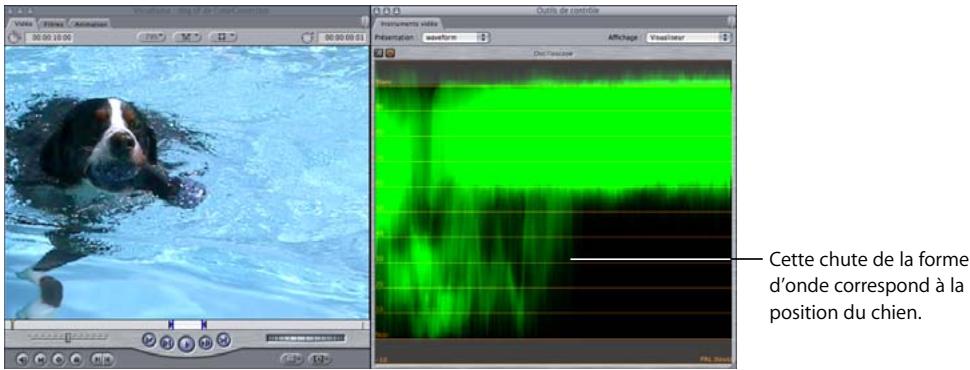Click the Mark Clip button
This screenshot has height=370, width=970.
(x=40, y=358)
